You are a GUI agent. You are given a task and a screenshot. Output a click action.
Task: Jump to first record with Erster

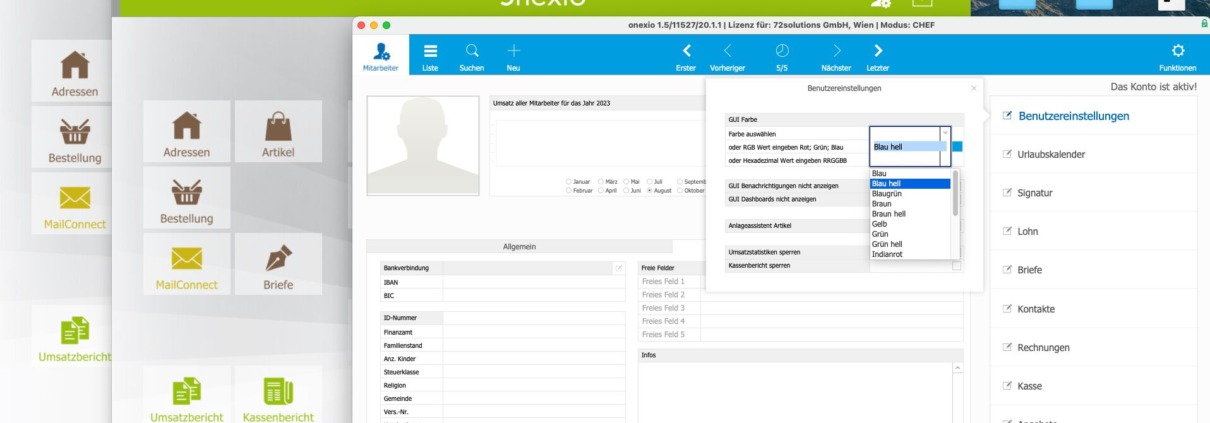coord(686,56)
